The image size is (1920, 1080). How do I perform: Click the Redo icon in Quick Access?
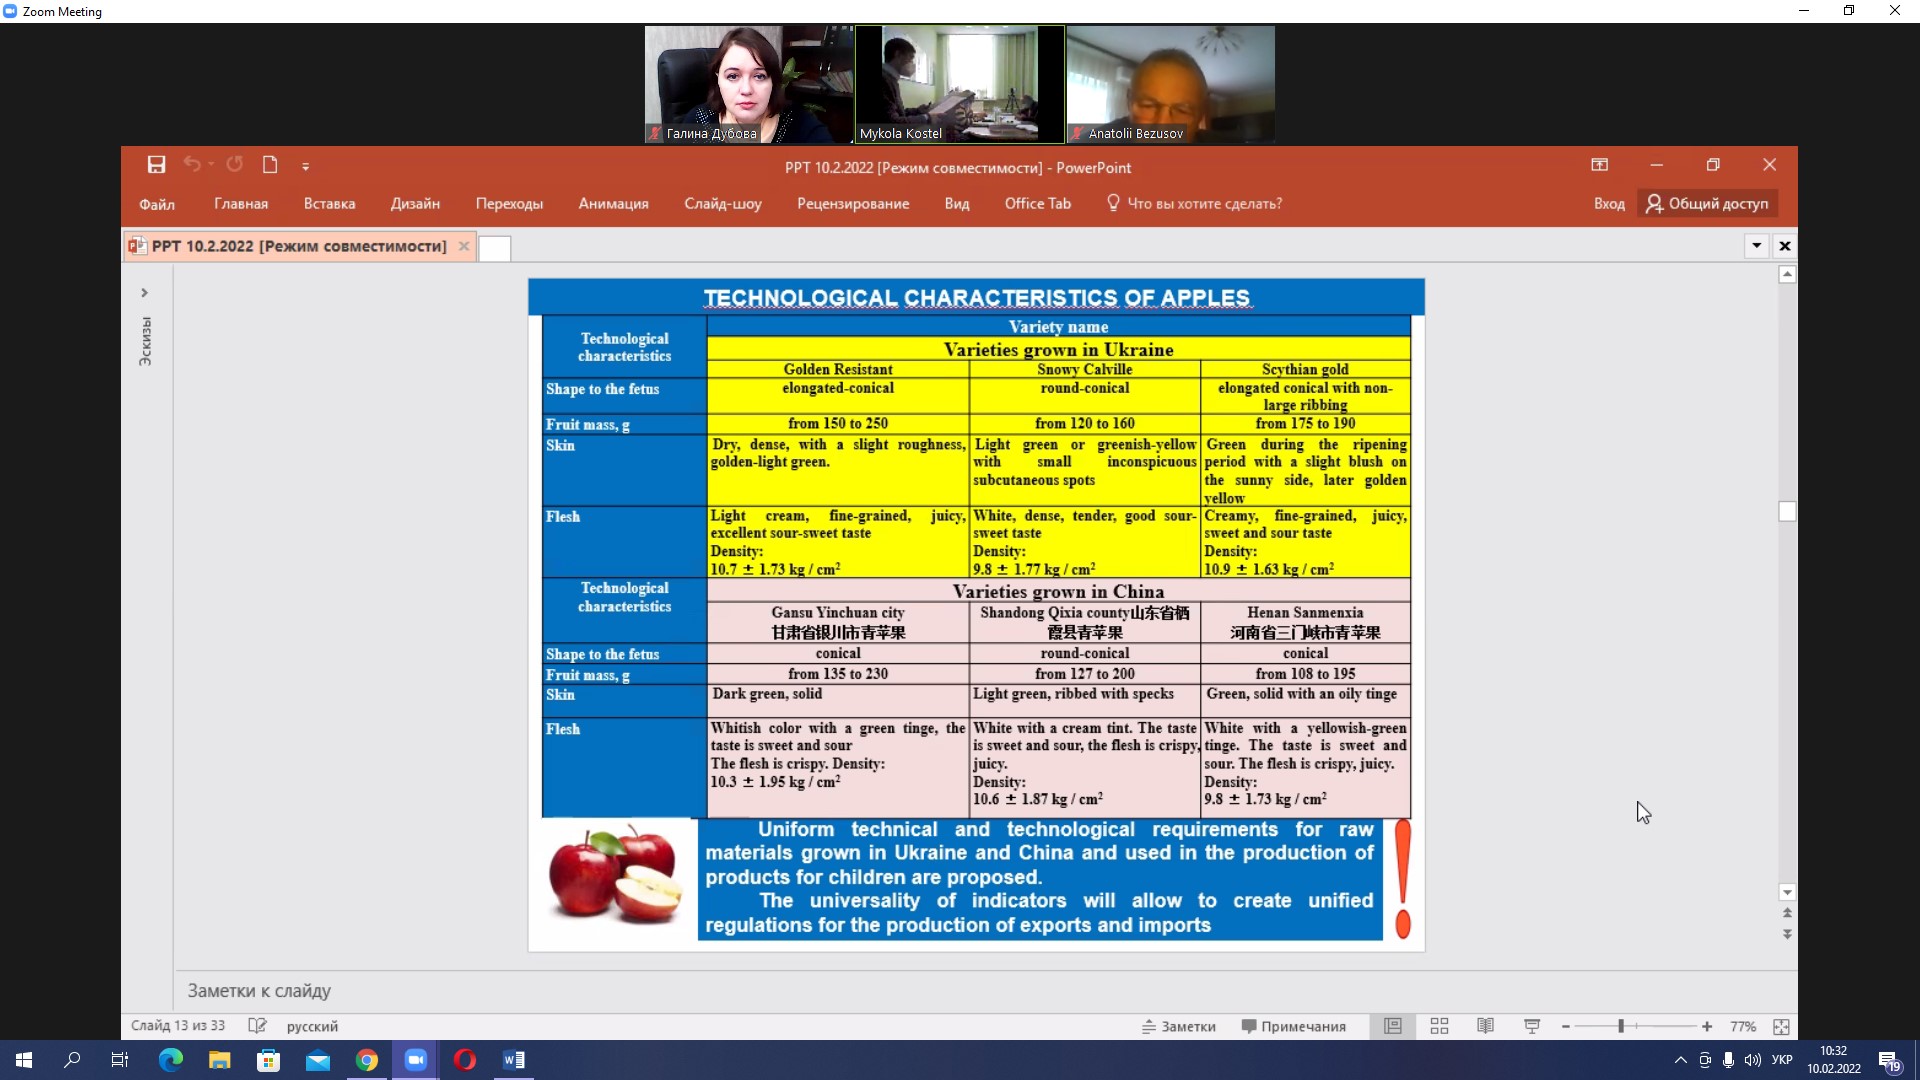(x=235, y=165)
